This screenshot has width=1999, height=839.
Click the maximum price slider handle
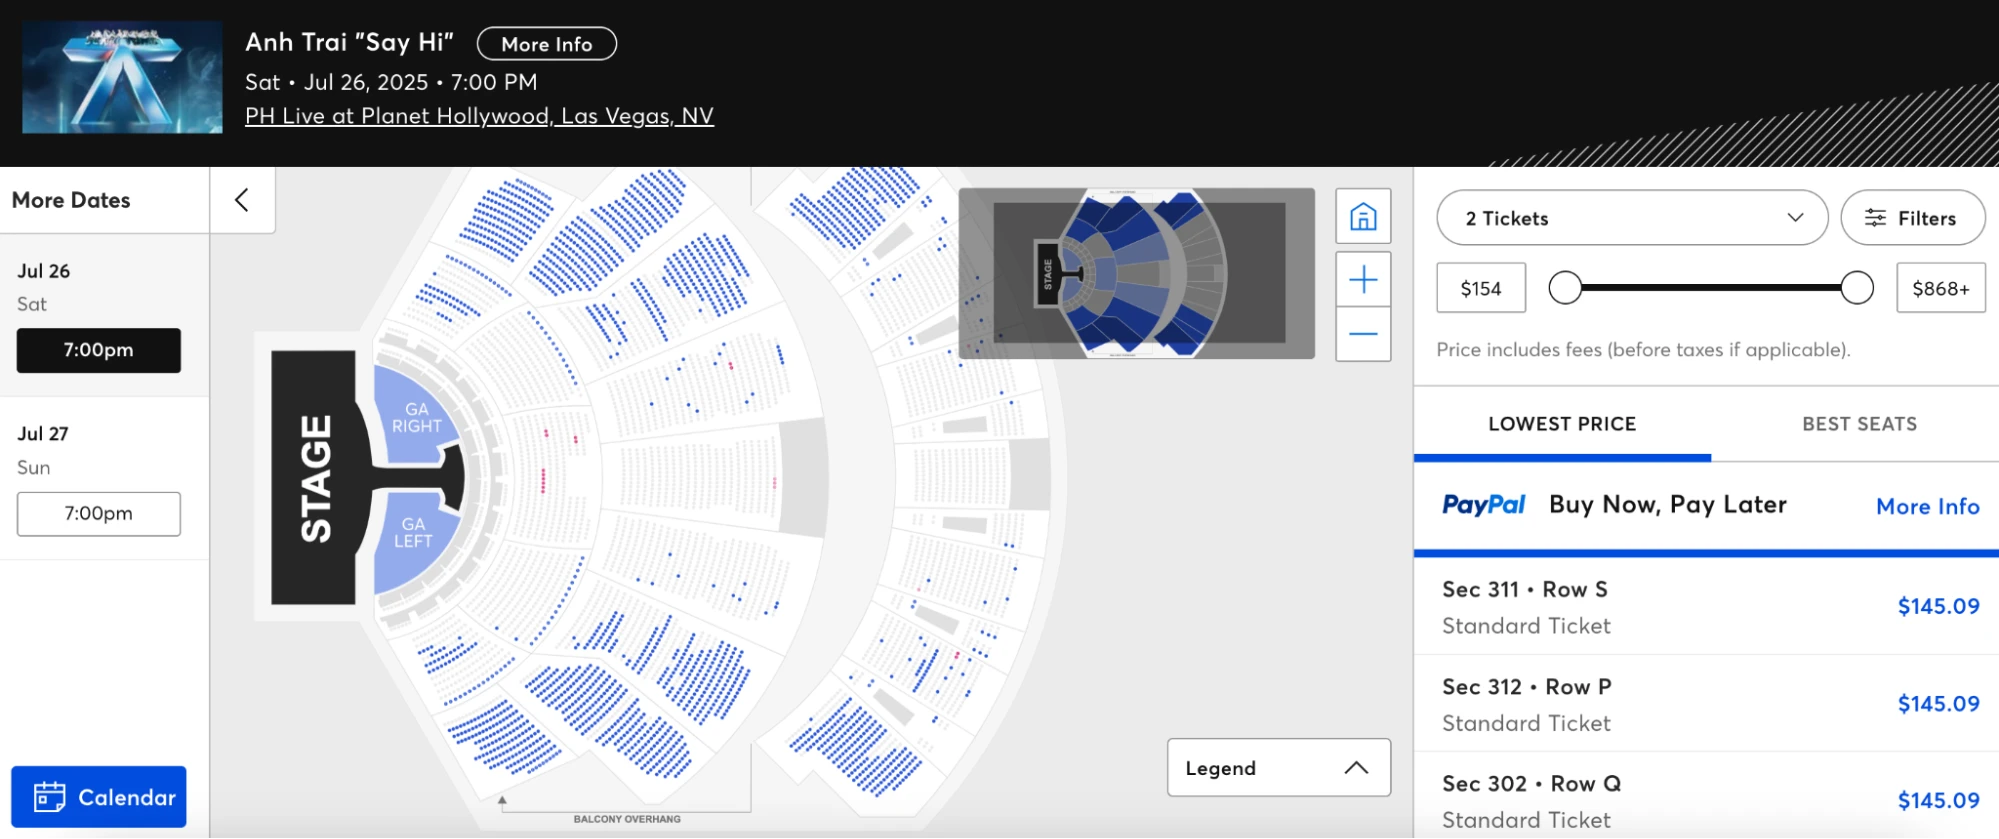pyautogui.click(x=1857, y=288)
